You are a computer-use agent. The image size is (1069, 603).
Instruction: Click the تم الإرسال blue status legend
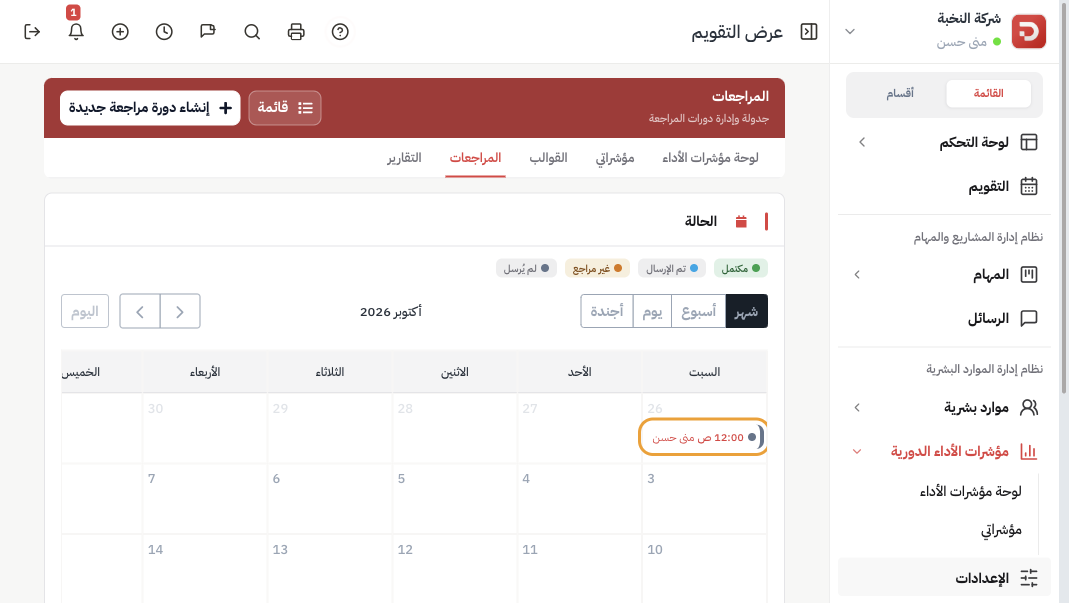click(672, 268)
